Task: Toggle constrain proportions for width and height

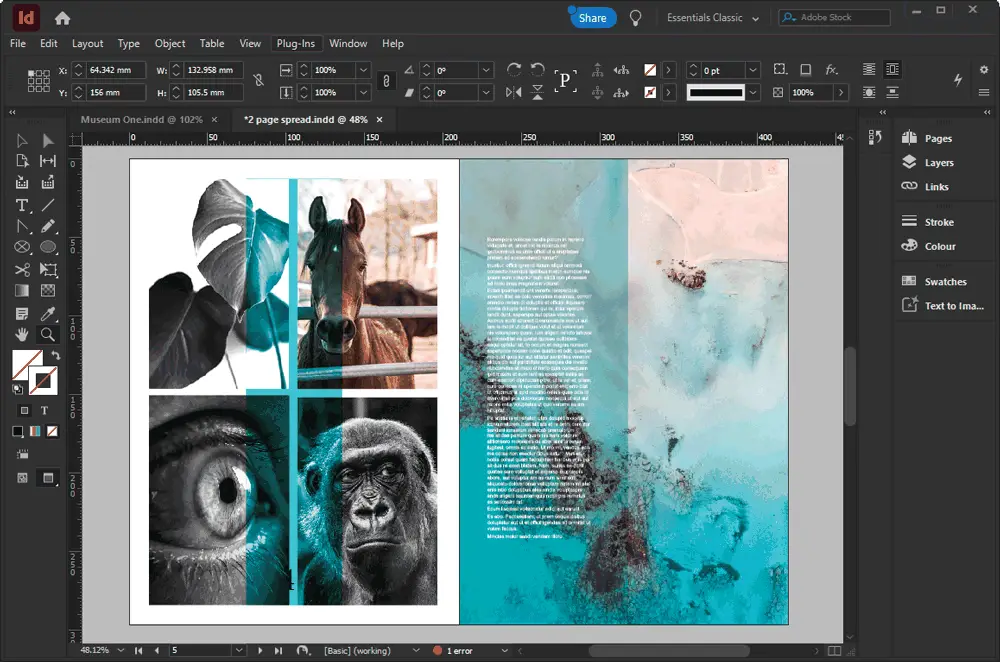Action: tap(258, 80)
